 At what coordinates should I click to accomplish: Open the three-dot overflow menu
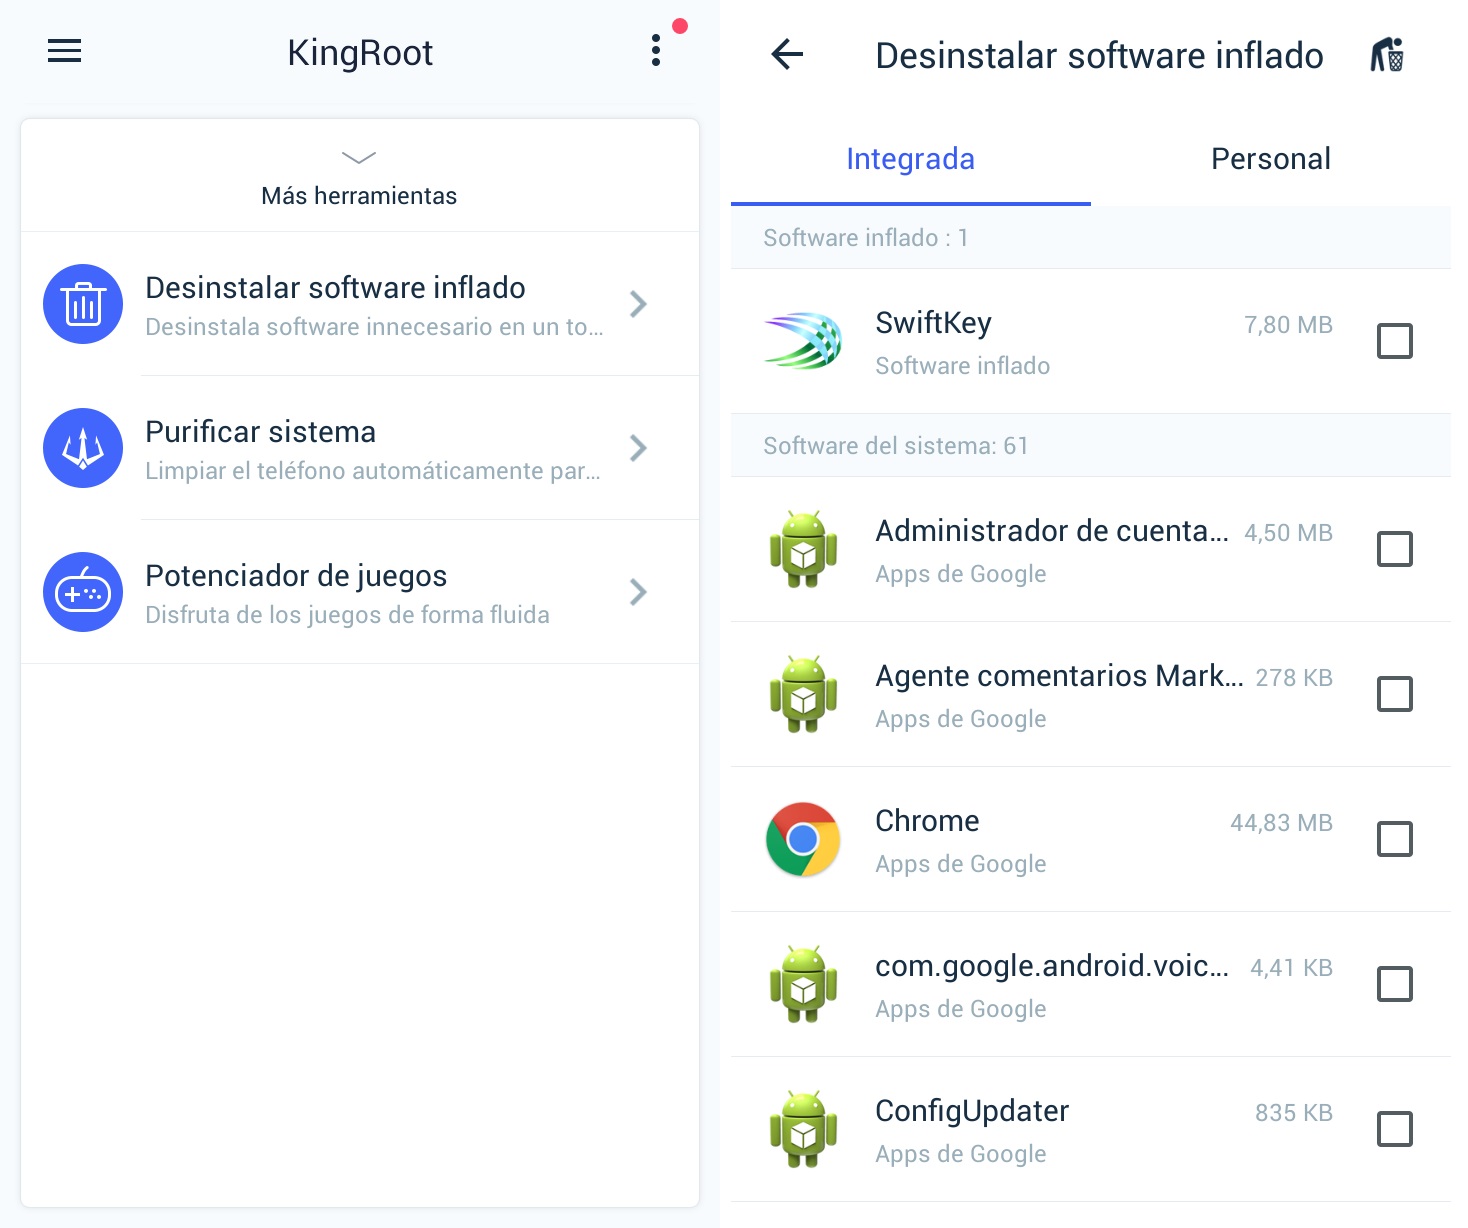pyautogui.click(x=656, y=51)
